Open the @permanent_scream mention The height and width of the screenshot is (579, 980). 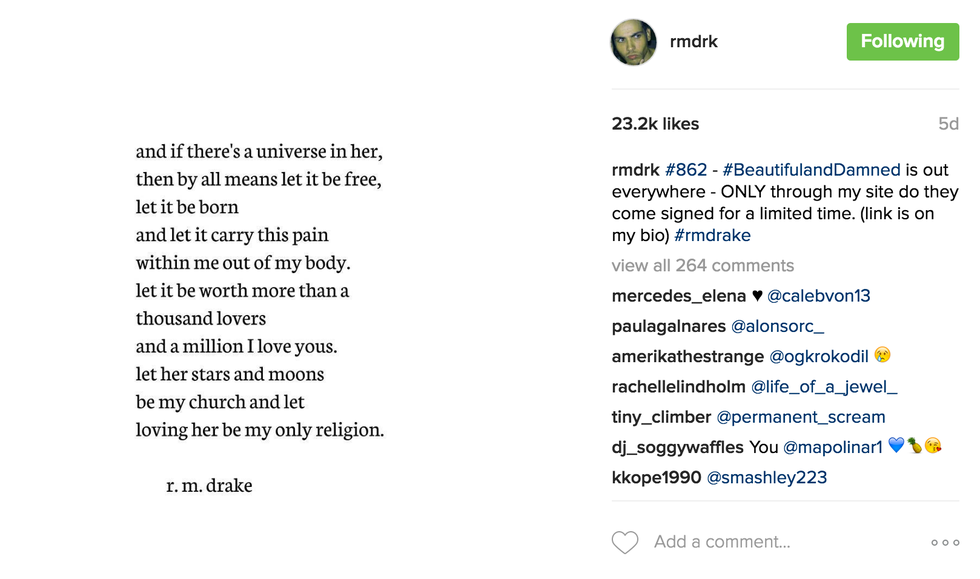801,417
